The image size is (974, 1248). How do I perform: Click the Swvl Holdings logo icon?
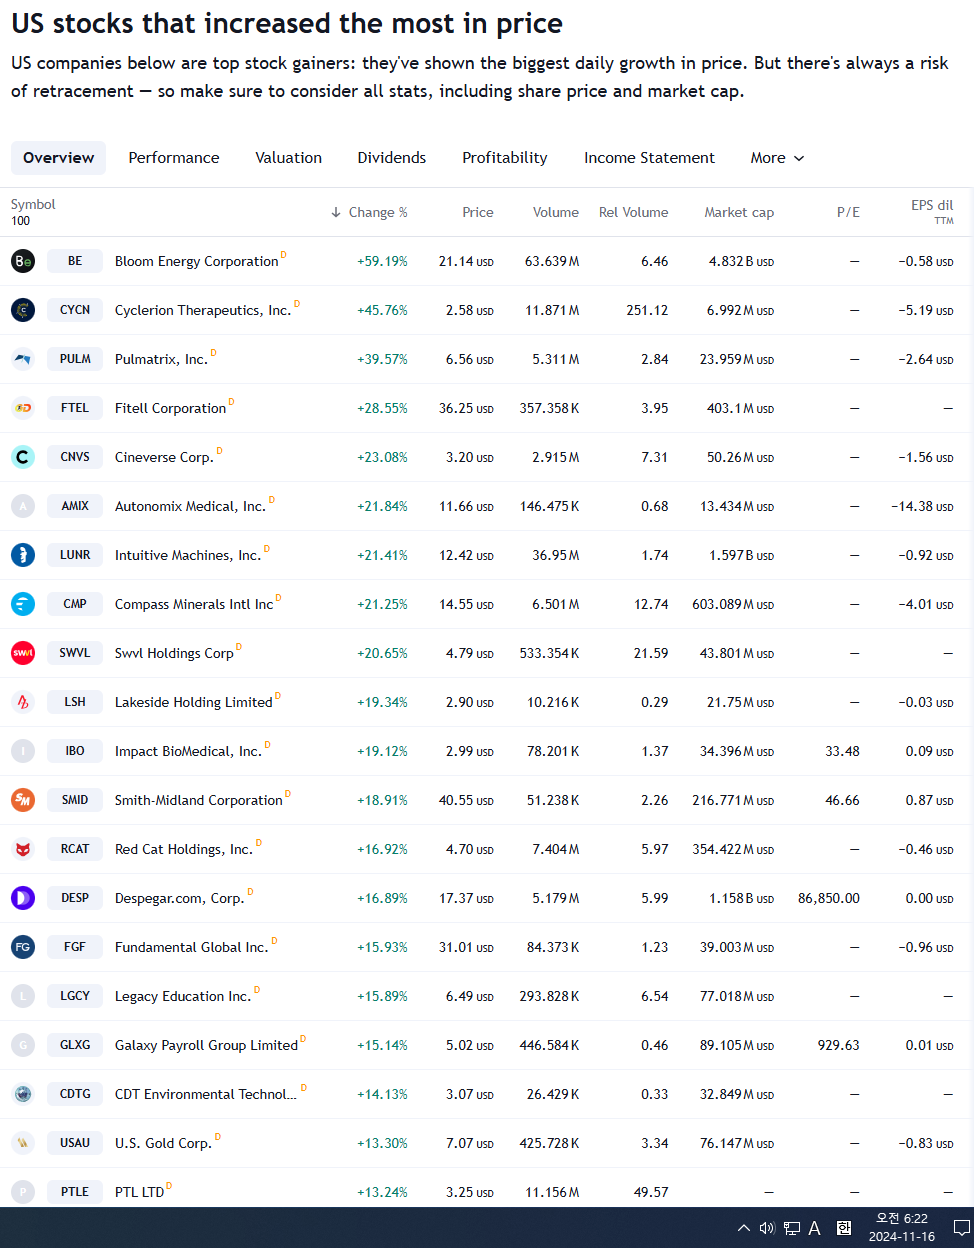(x=23, y=653)
